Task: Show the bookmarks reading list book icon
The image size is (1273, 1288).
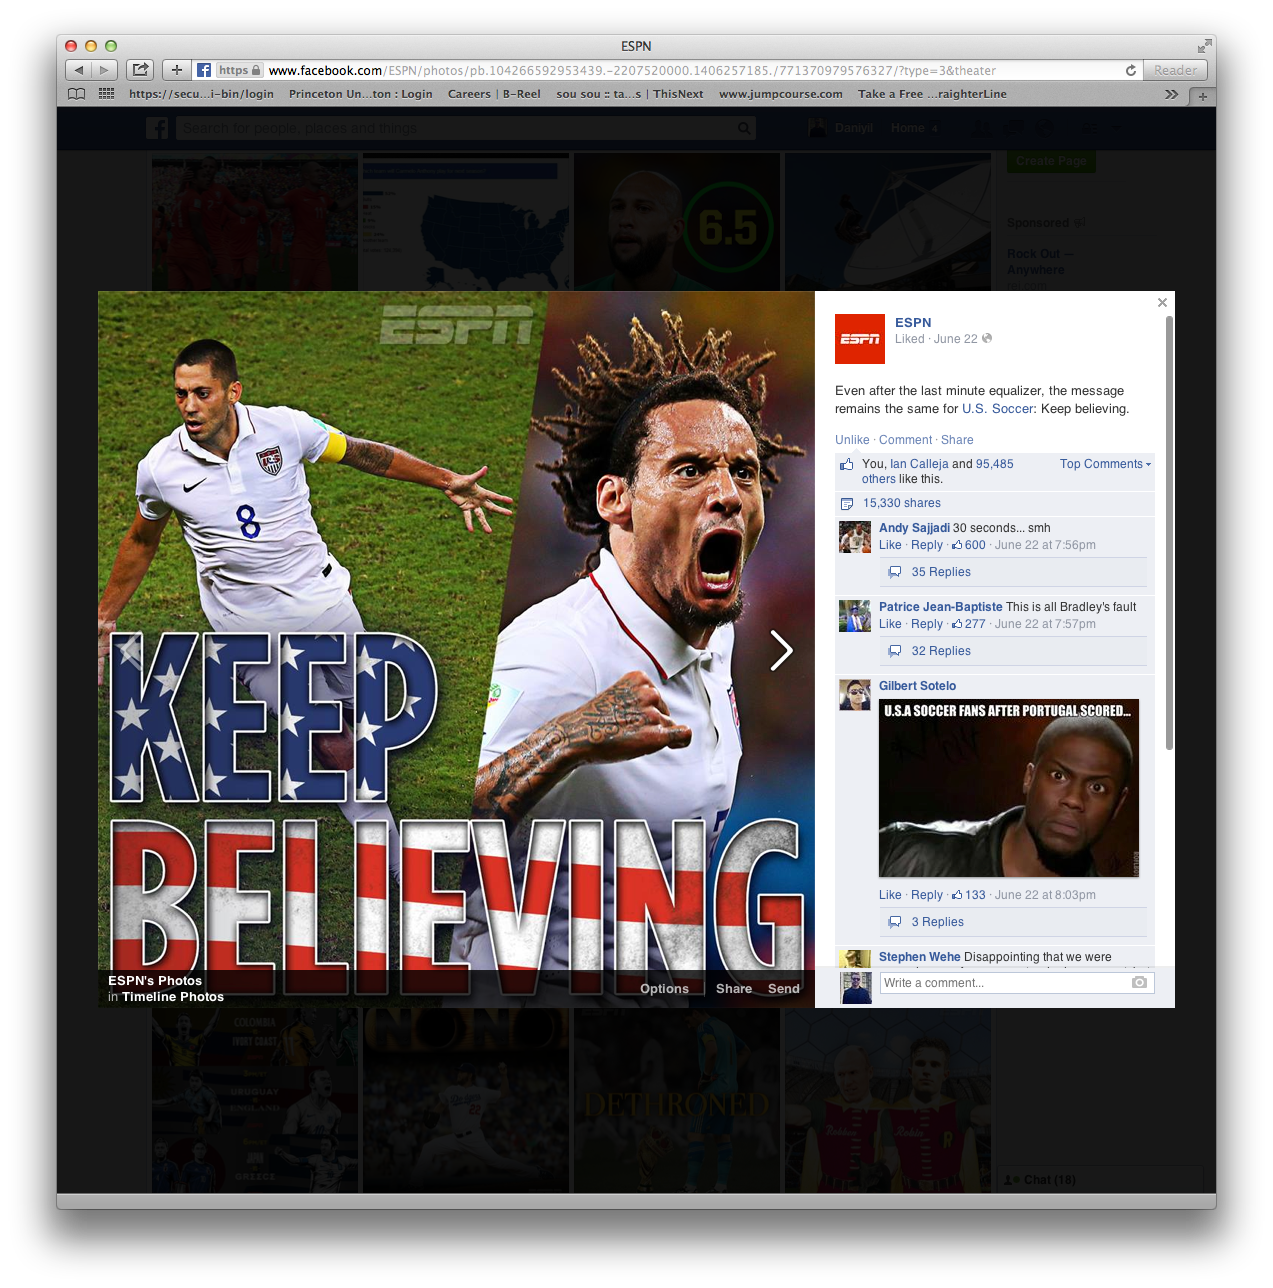Action: pos(77,94)
